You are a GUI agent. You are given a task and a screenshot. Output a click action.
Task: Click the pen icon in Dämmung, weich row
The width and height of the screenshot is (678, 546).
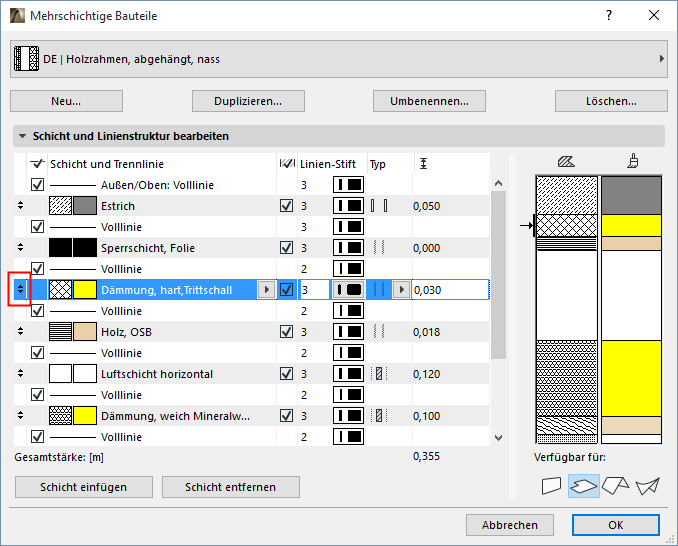[x=348, y=415]
